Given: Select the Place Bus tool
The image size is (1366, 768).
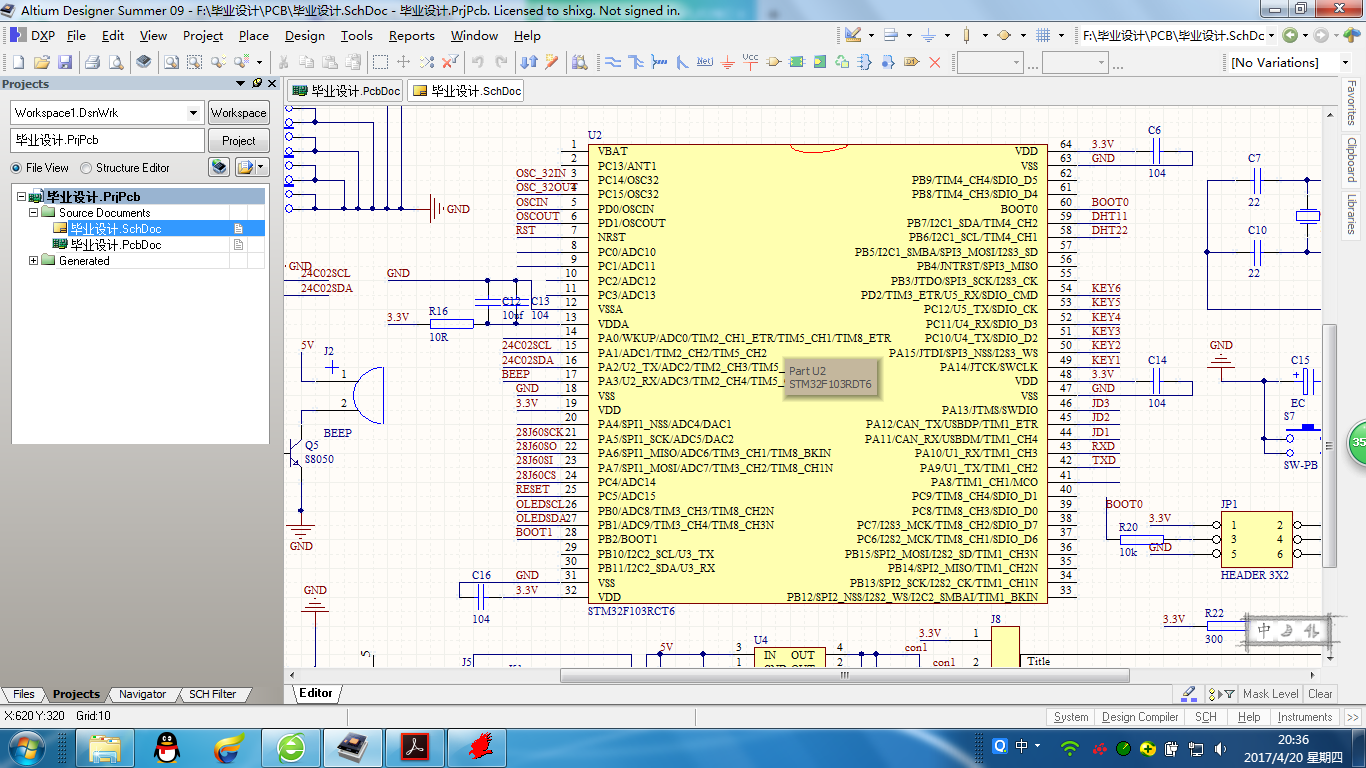Looking at the screenshot, I should click(x=636, y=62).
